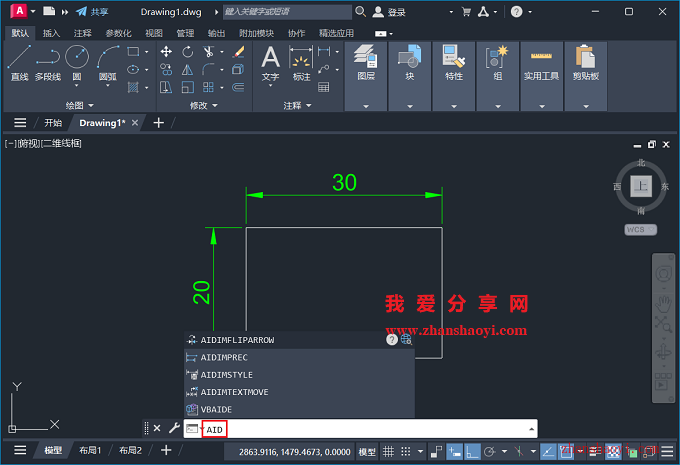Image resolution: width=680 pixels, height=465 pixels.
Task: Click the WCS coordinate system button
Action: [x=641, y=229]
